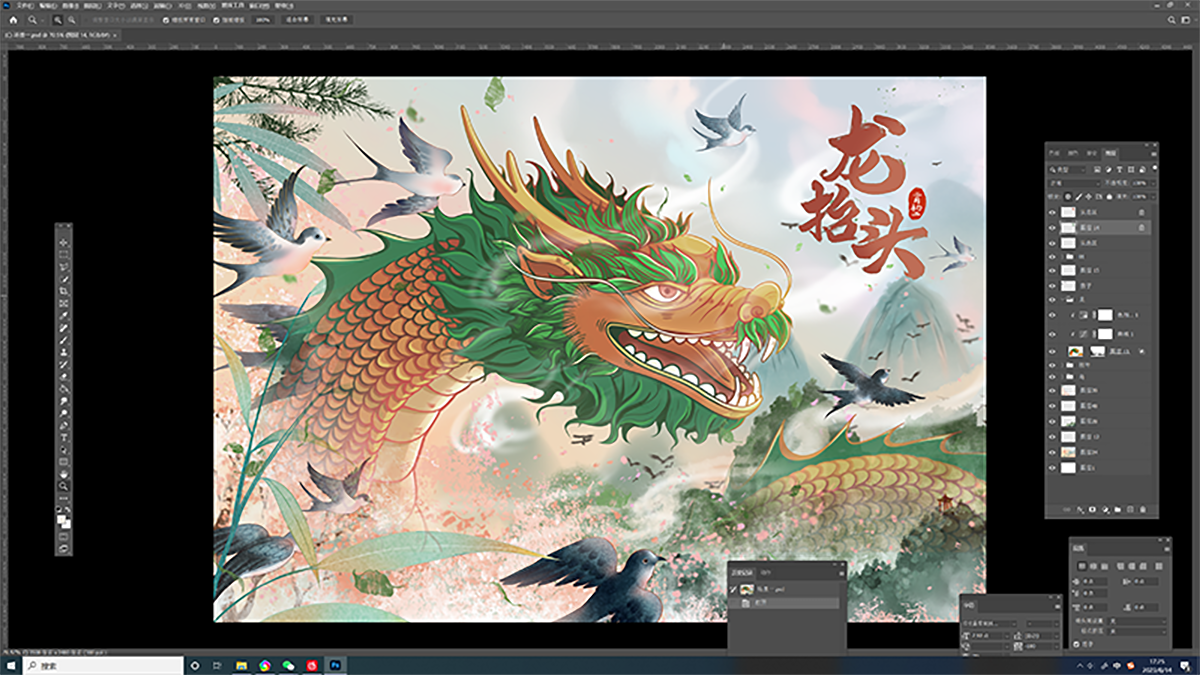
Task: Toggle the layer filter on/off switch
Action: pyautogui.click(x=1155, y=168)
